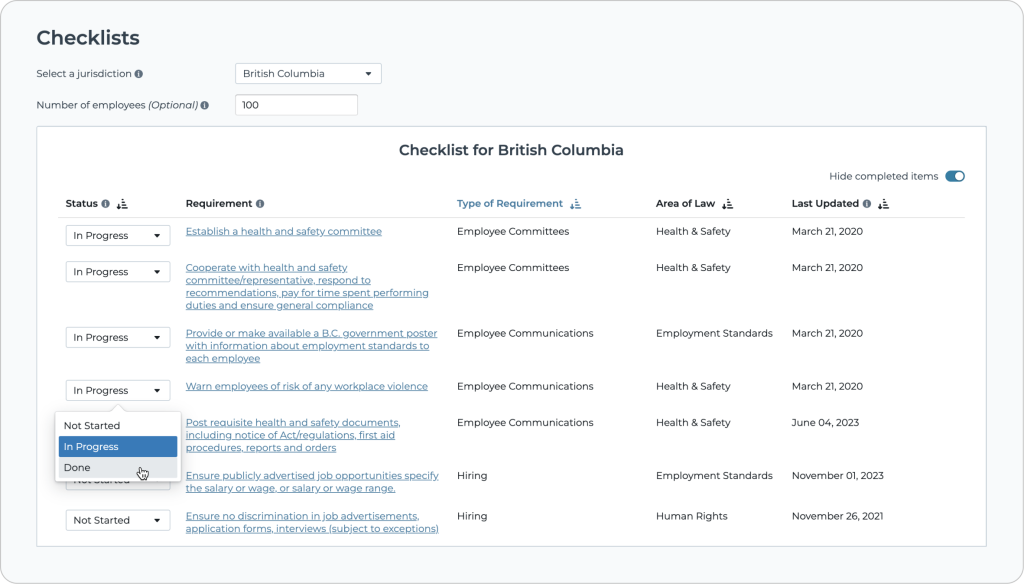Click the workplace violence warning requirement link
Screen dimensions: 1024x584
tap(305, 386)
